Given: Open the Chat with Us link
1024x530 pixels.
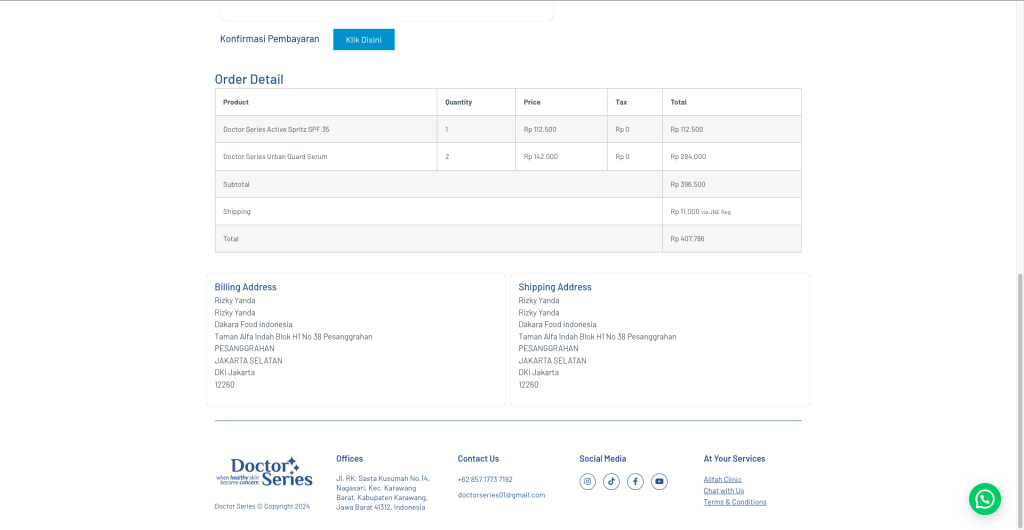Looking at the screenshot, I should [724, 491].
